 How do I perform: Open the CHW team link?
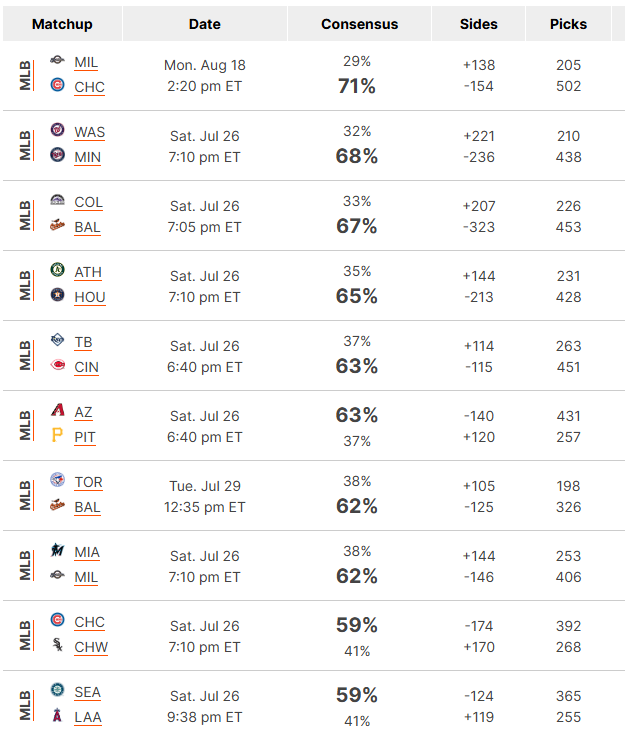[x=91, y=648]
